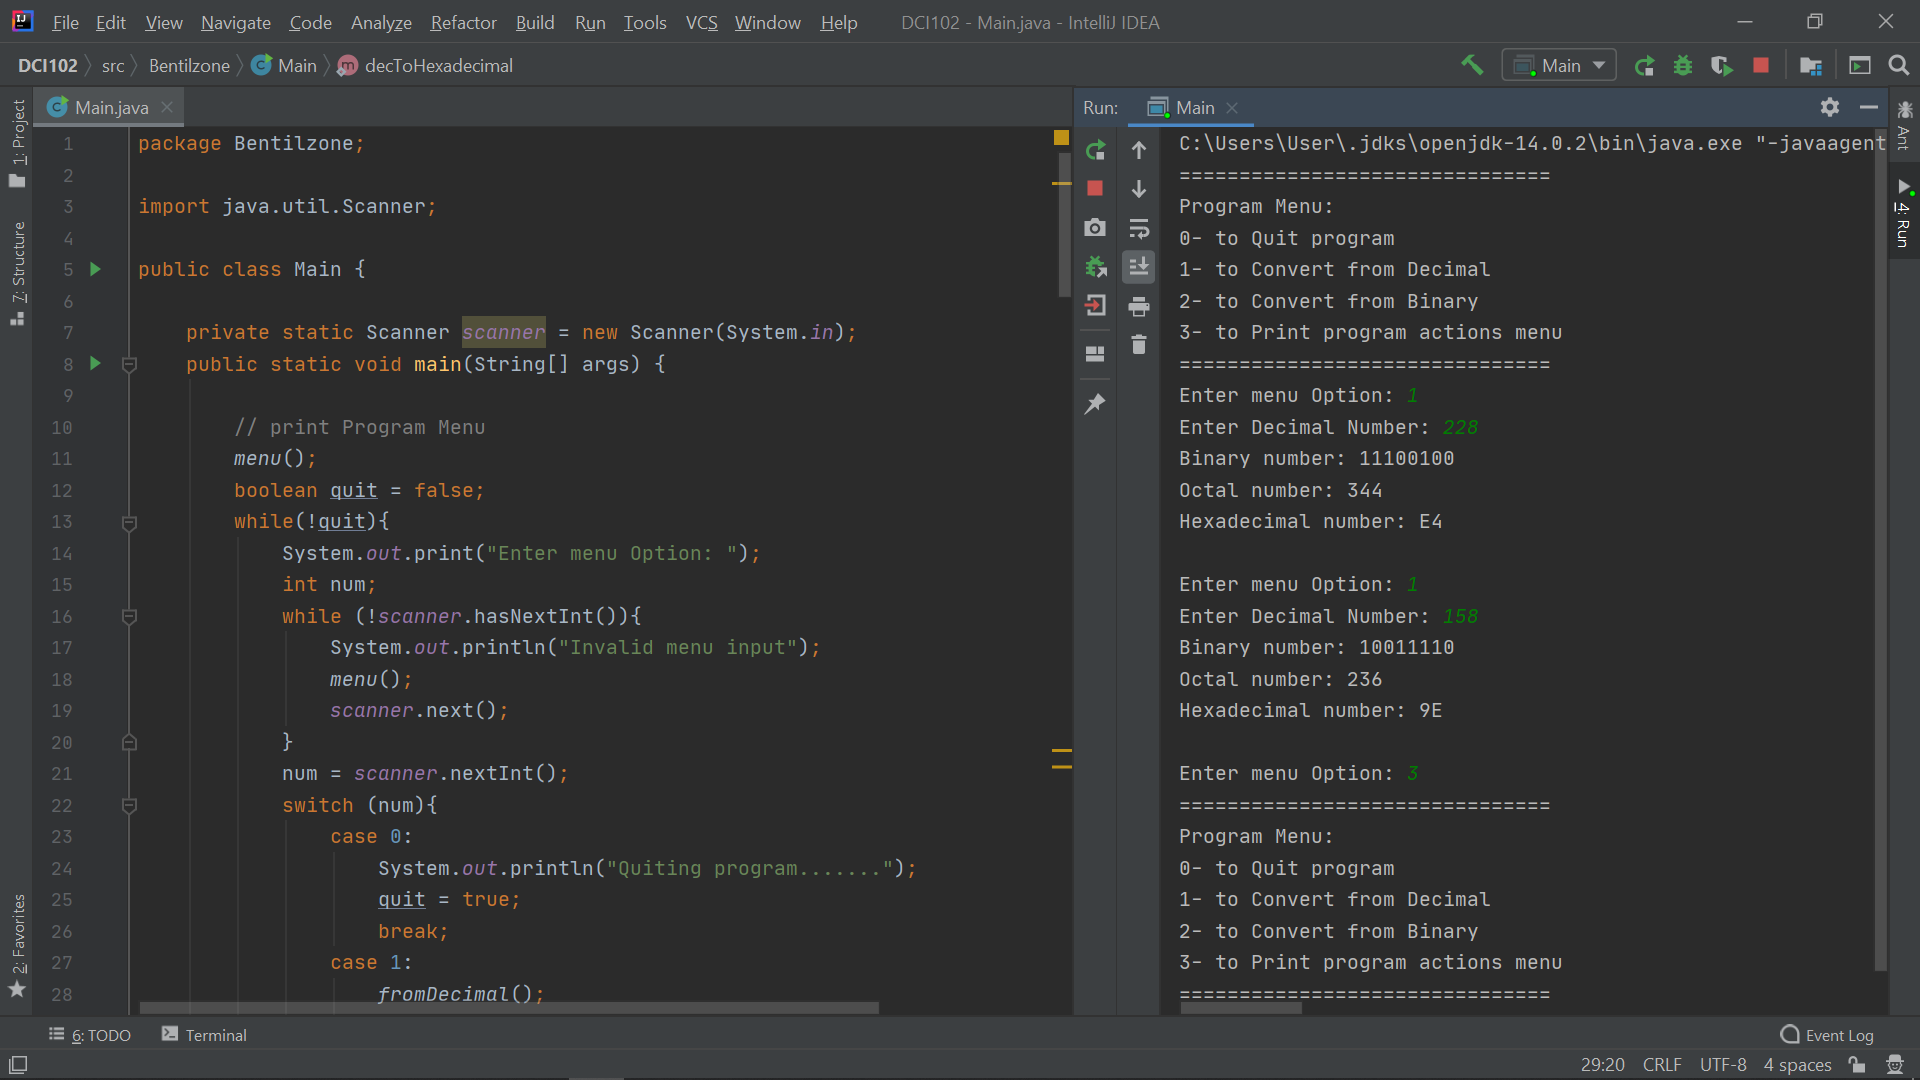Click the yellow inspection status indicator
This screenshot has height=1080, width=1920.
[x=1061, y=138]
